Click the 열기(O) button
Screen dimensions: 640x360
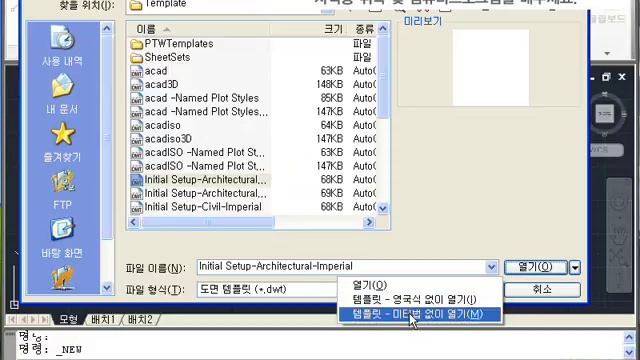pyautogui.click(x=536, y=267)
